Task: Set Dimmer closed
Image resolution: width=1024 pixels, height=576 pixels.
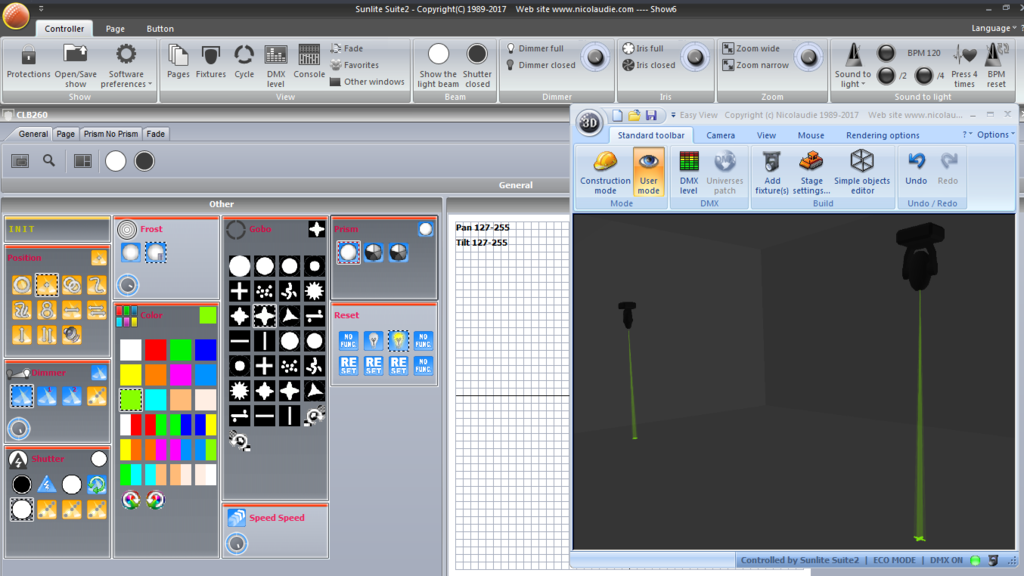Action: click(541, 65)
